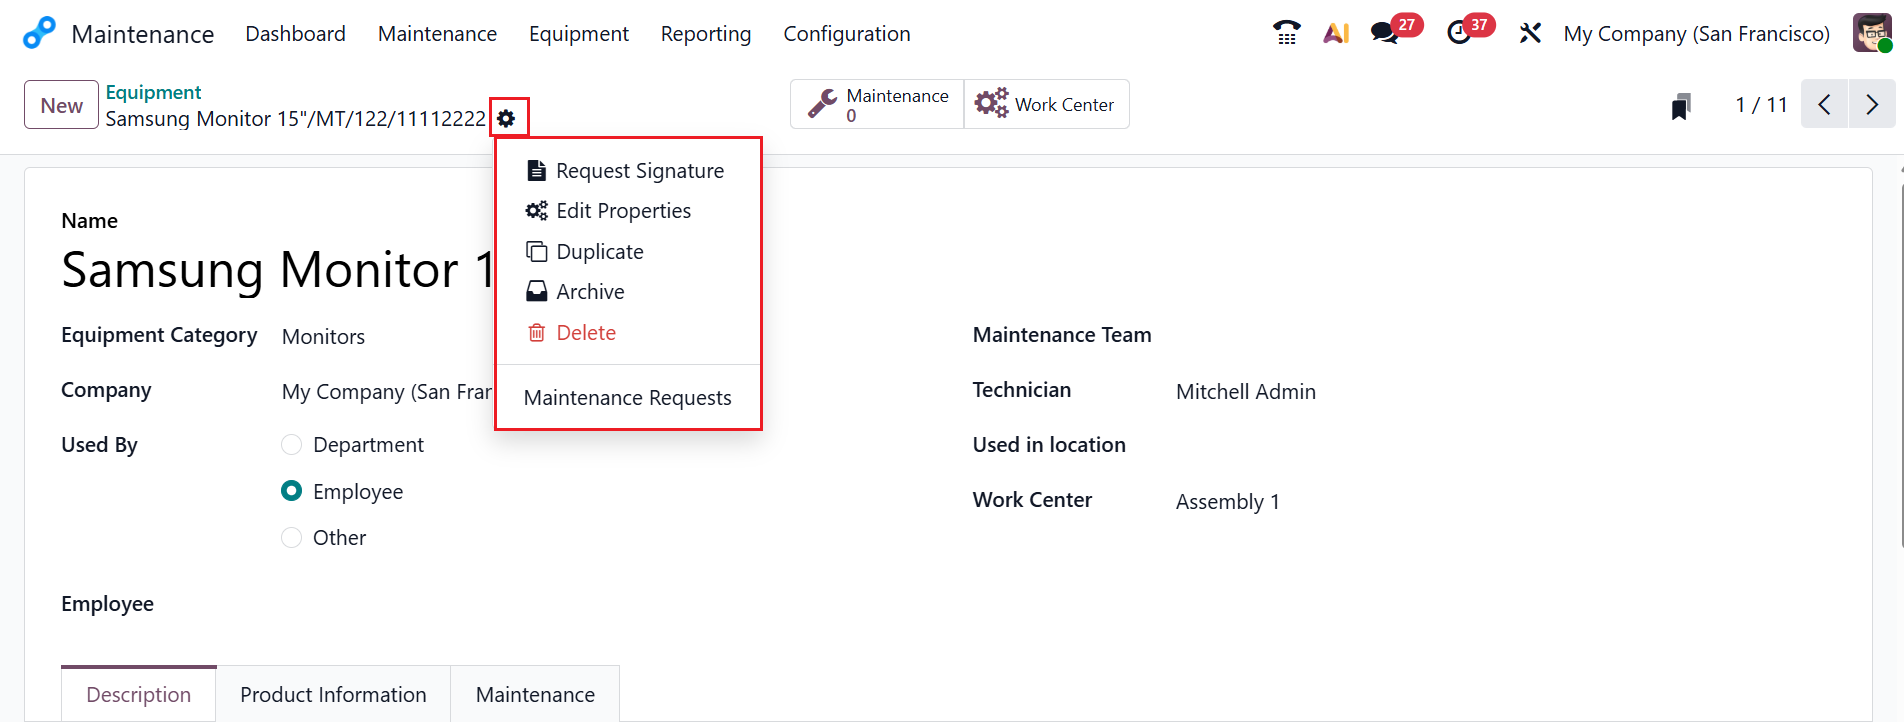
Task: Choose Duplicate from the actions menu
Action: pyautogui.click(x=599, y=252)
